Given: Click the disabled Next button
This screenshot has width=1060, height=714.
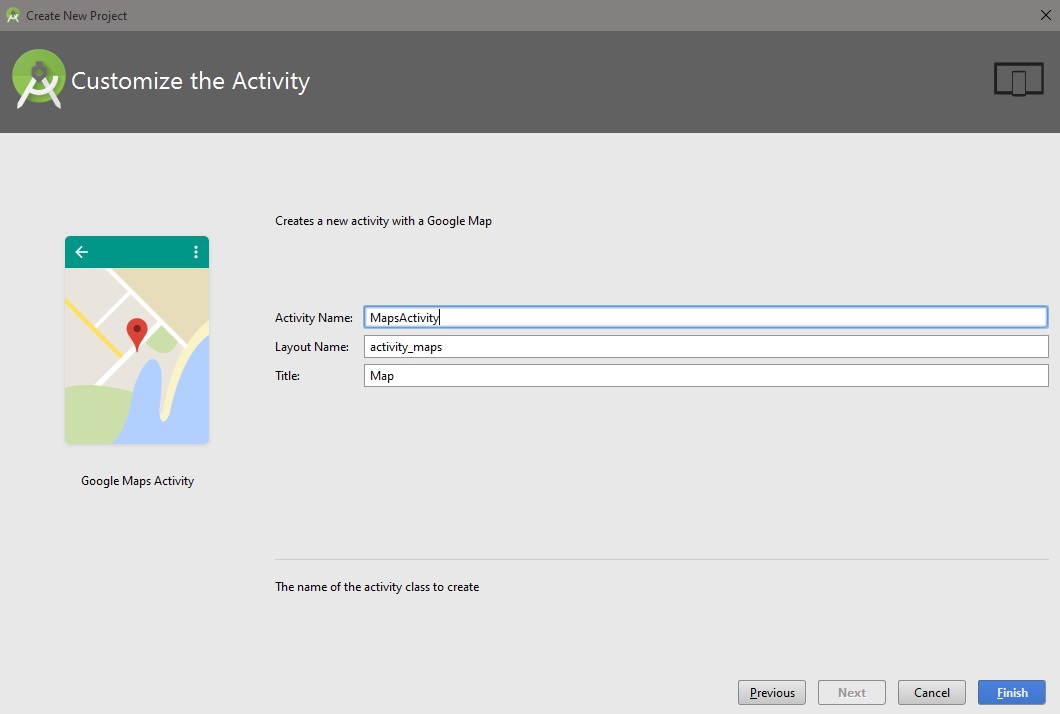Looking at the screenshot, I should pyautogui.click(x=852, y=692).
